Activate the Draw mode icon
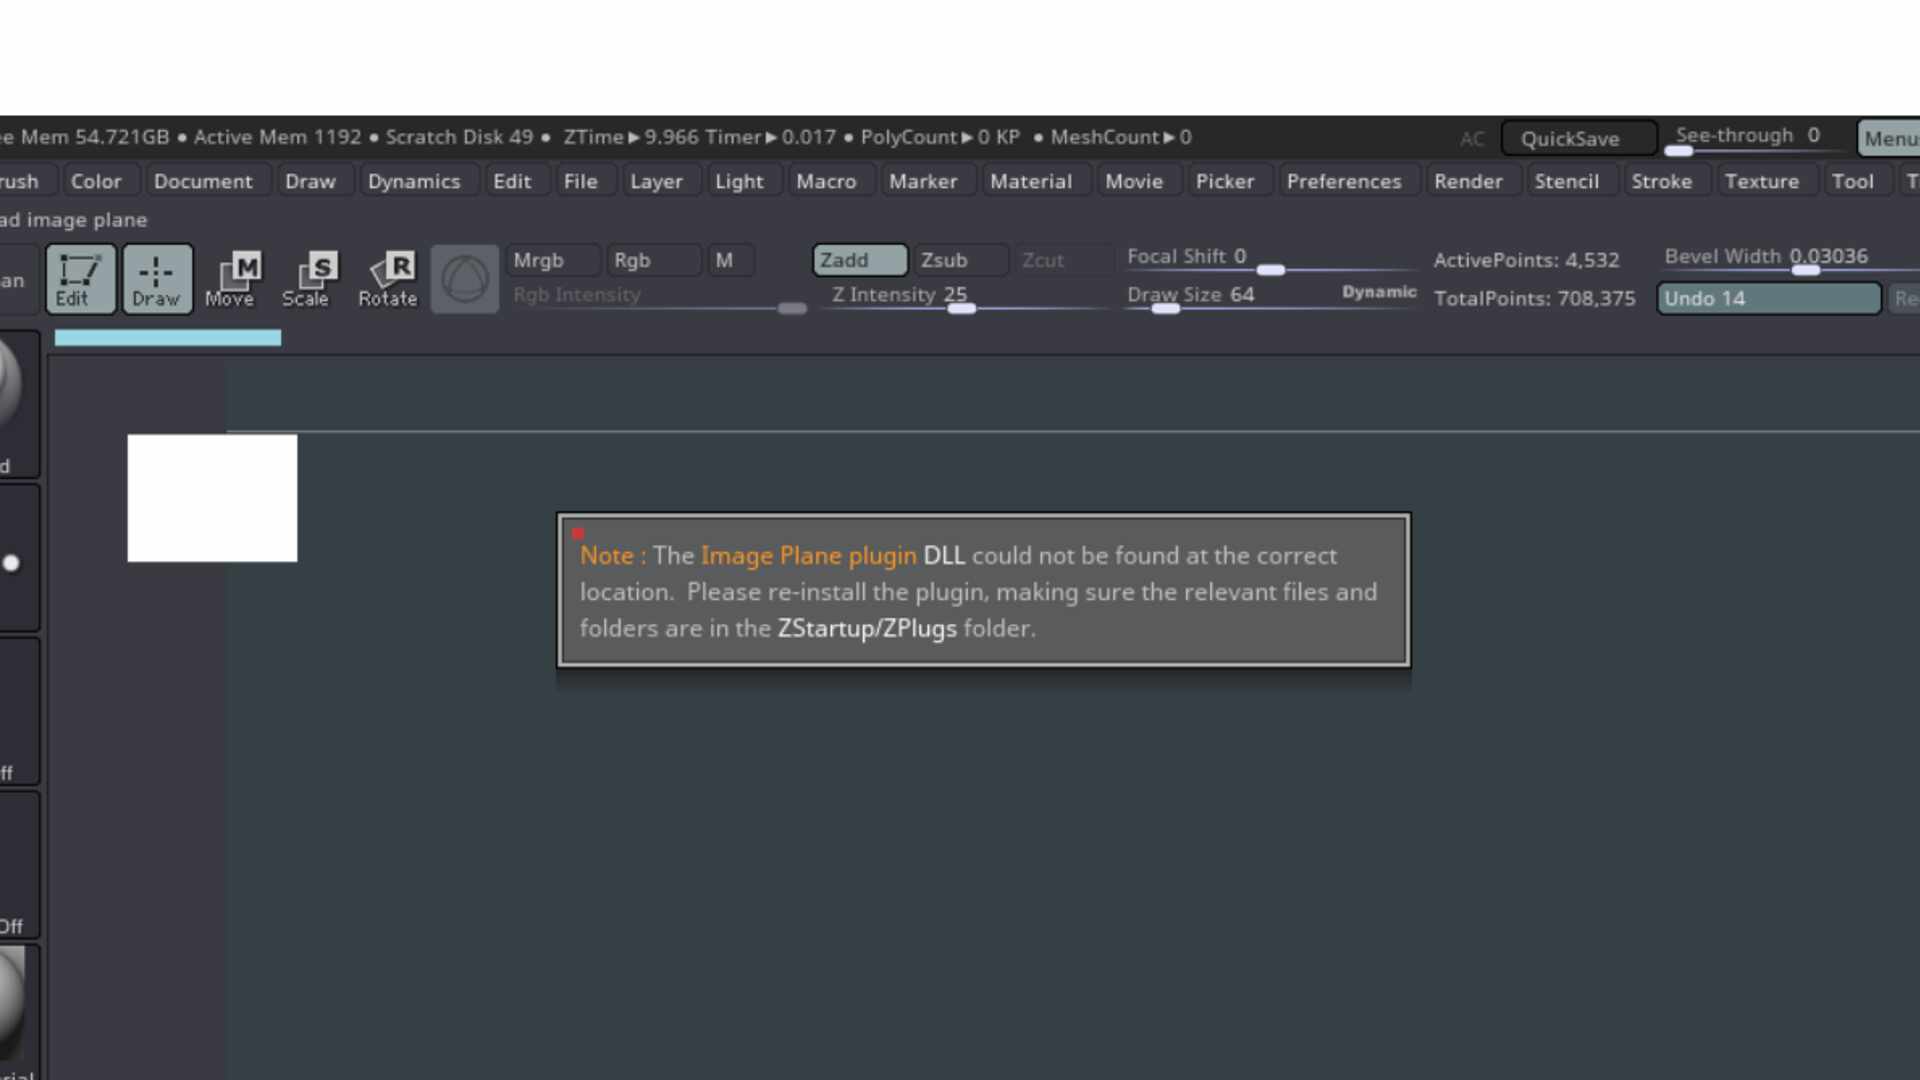The height and width of the screenshot is (1080, 1920). pos(157,279)
